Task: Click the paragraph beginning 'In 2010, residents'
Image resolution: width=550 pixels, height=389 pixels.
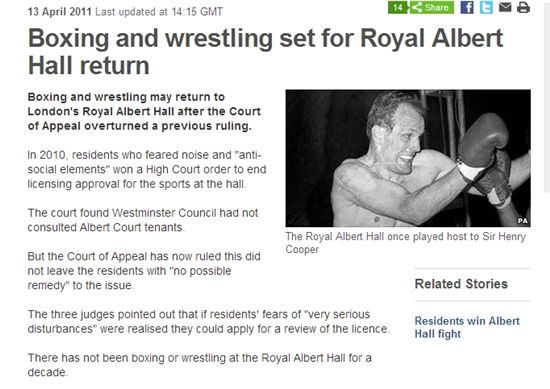Action: (x=147, y=169)
